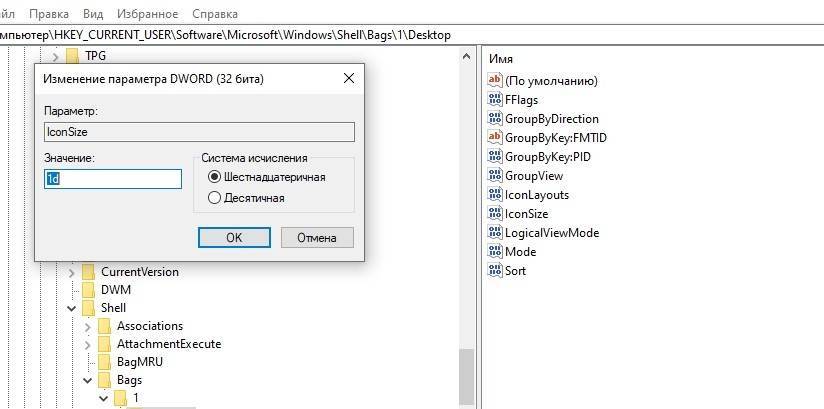Viewport: 824px width, 409px height.
Task: Click the Associations folder icon
Action: [105, 326]
